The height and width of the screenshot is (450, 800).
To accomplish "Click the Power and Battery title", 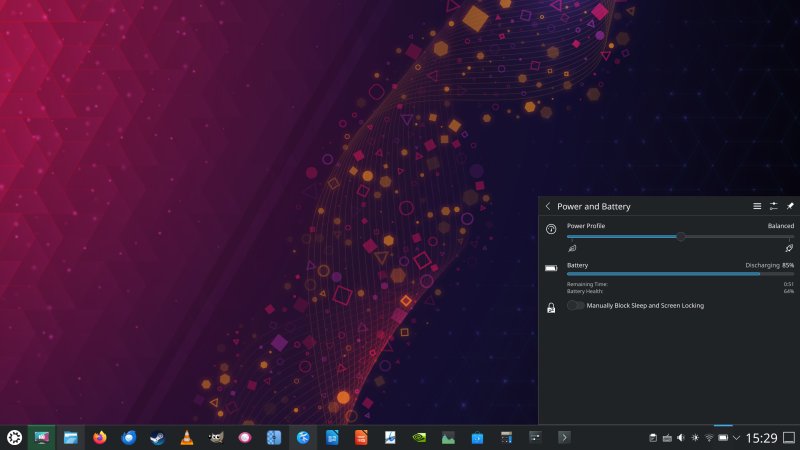I will click(594, 206).
